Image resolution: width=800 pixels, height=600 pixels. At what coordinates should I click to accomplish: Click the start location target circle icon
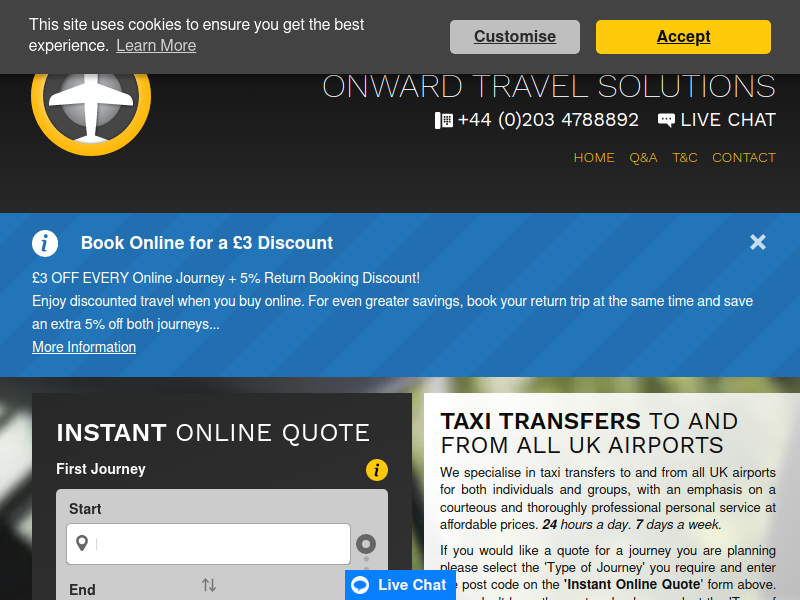pyautogui.click(x=366, y=544)
